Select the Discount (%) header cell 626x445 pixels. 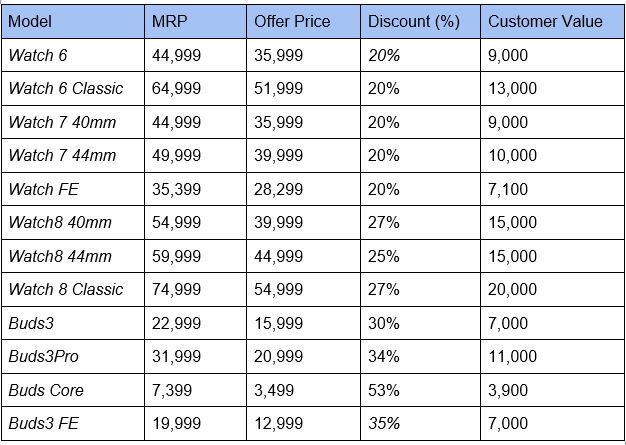(x=413, y=21)
